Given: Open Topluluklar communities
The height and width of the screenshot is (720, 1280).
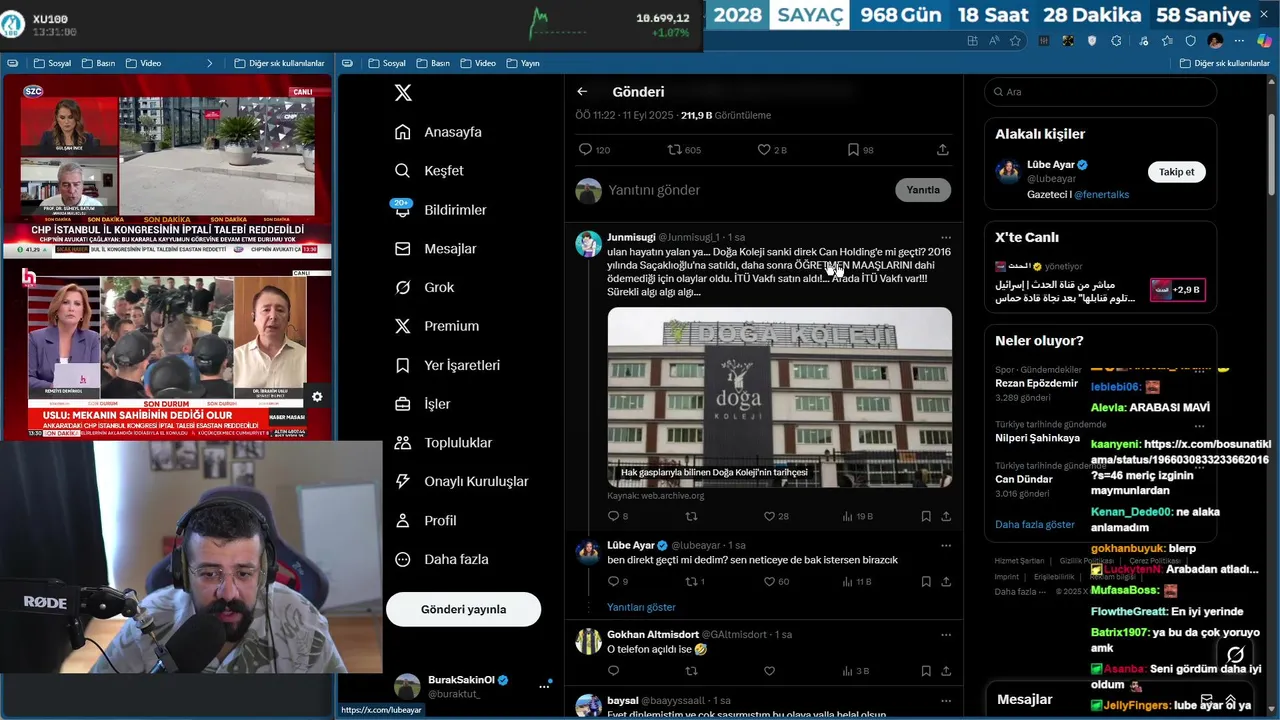Looking at the screenshot, I should [x=445, y=443].
